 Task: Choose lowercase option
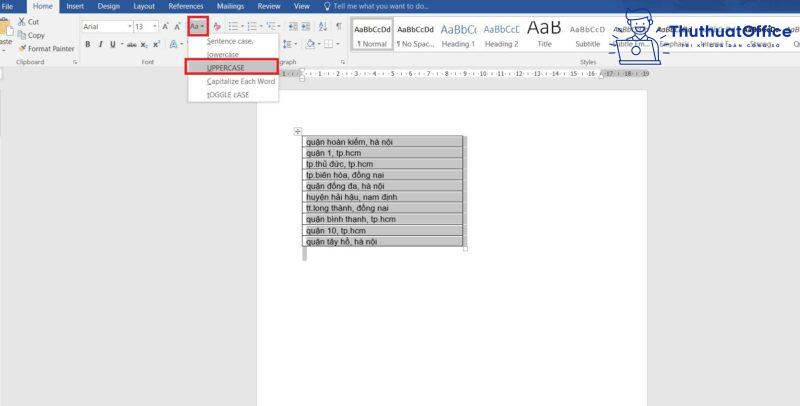coord(233,54)
